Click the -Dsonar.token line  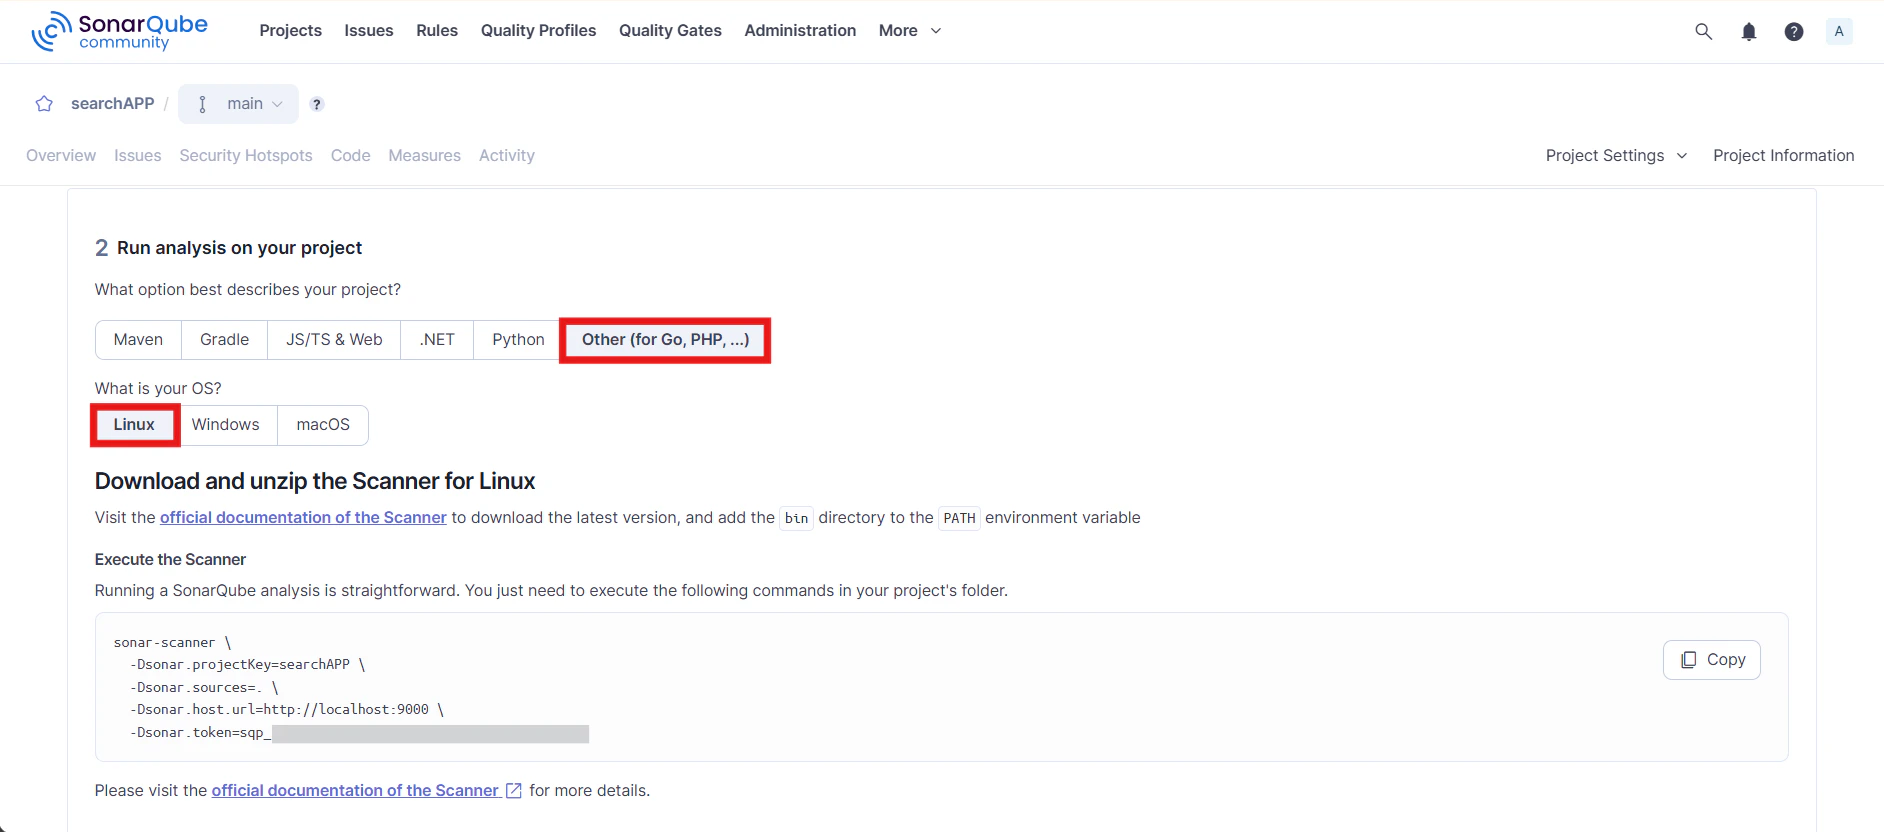pyautogui.click(x=359, y=733)
